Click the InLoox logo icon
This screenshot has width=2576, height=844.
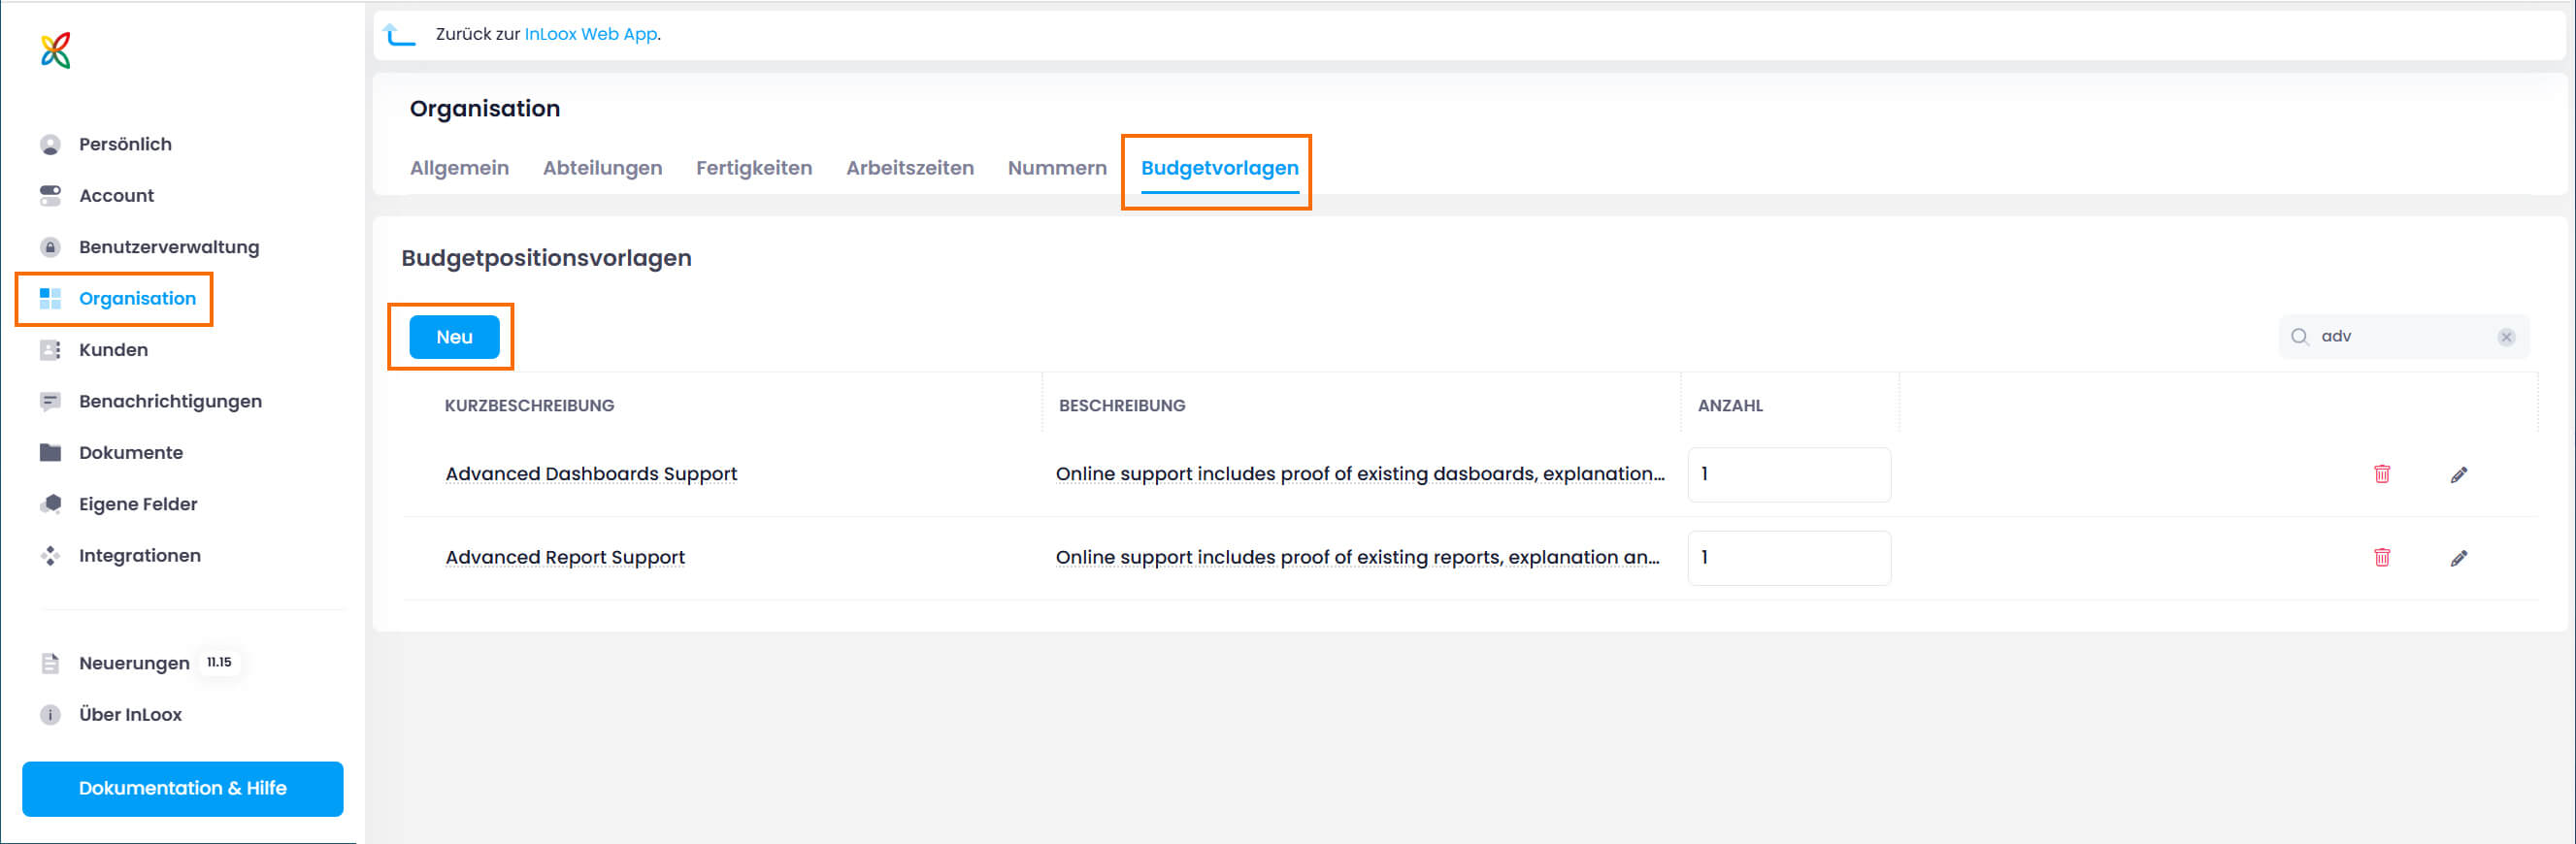coord(56,50)
